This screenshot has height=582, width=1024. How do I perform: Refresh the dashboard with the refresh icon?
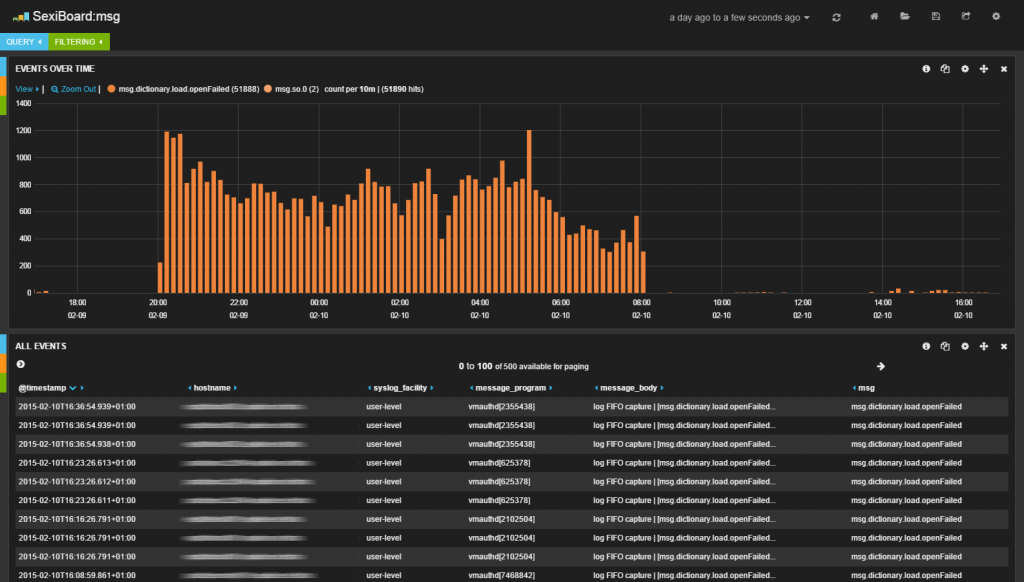pyautogui.click(x=836, y=17)
